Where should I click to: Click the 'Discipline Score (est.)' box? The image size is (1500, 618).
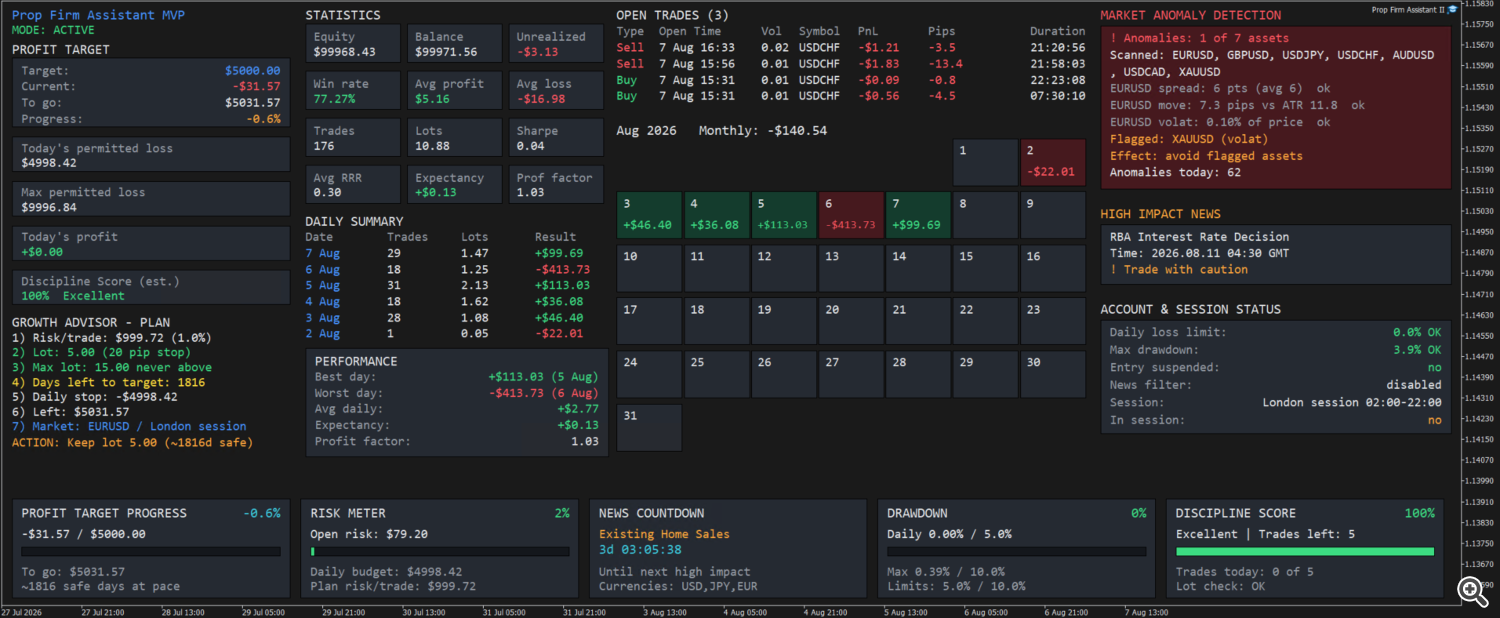point(151,288)
